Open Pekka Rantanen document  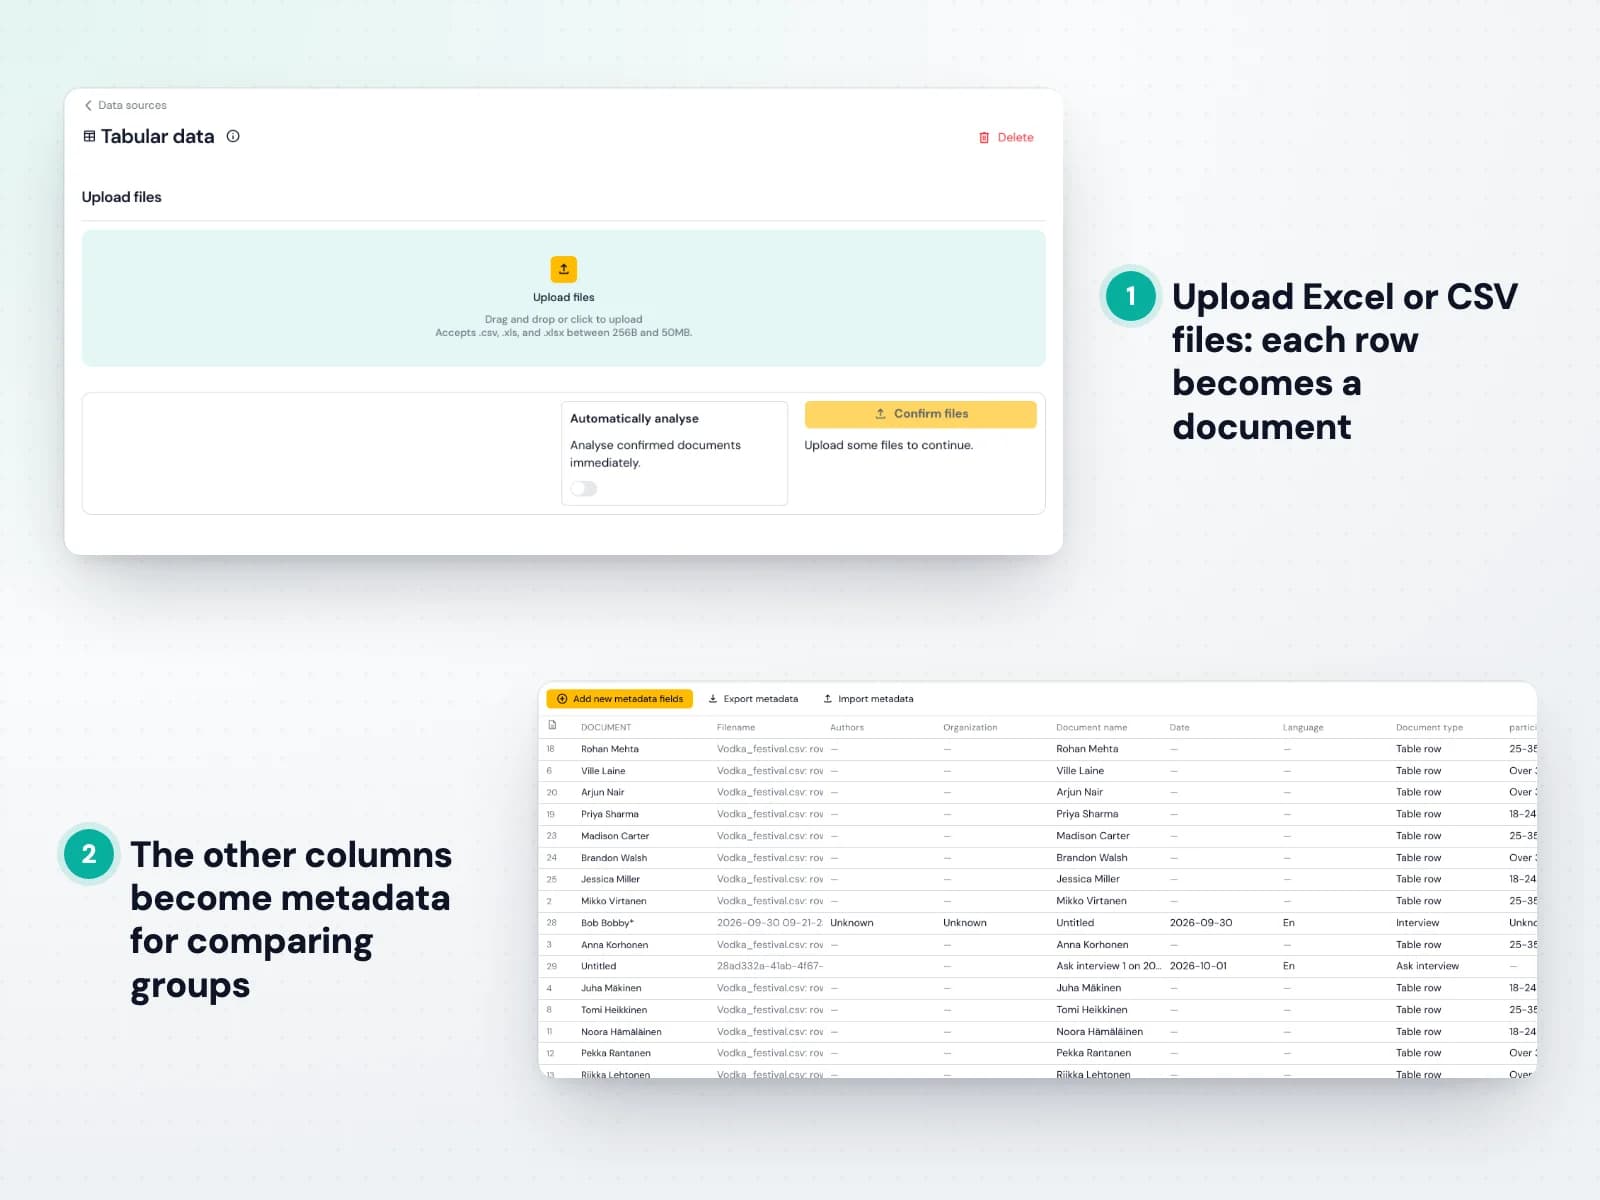616,1053
